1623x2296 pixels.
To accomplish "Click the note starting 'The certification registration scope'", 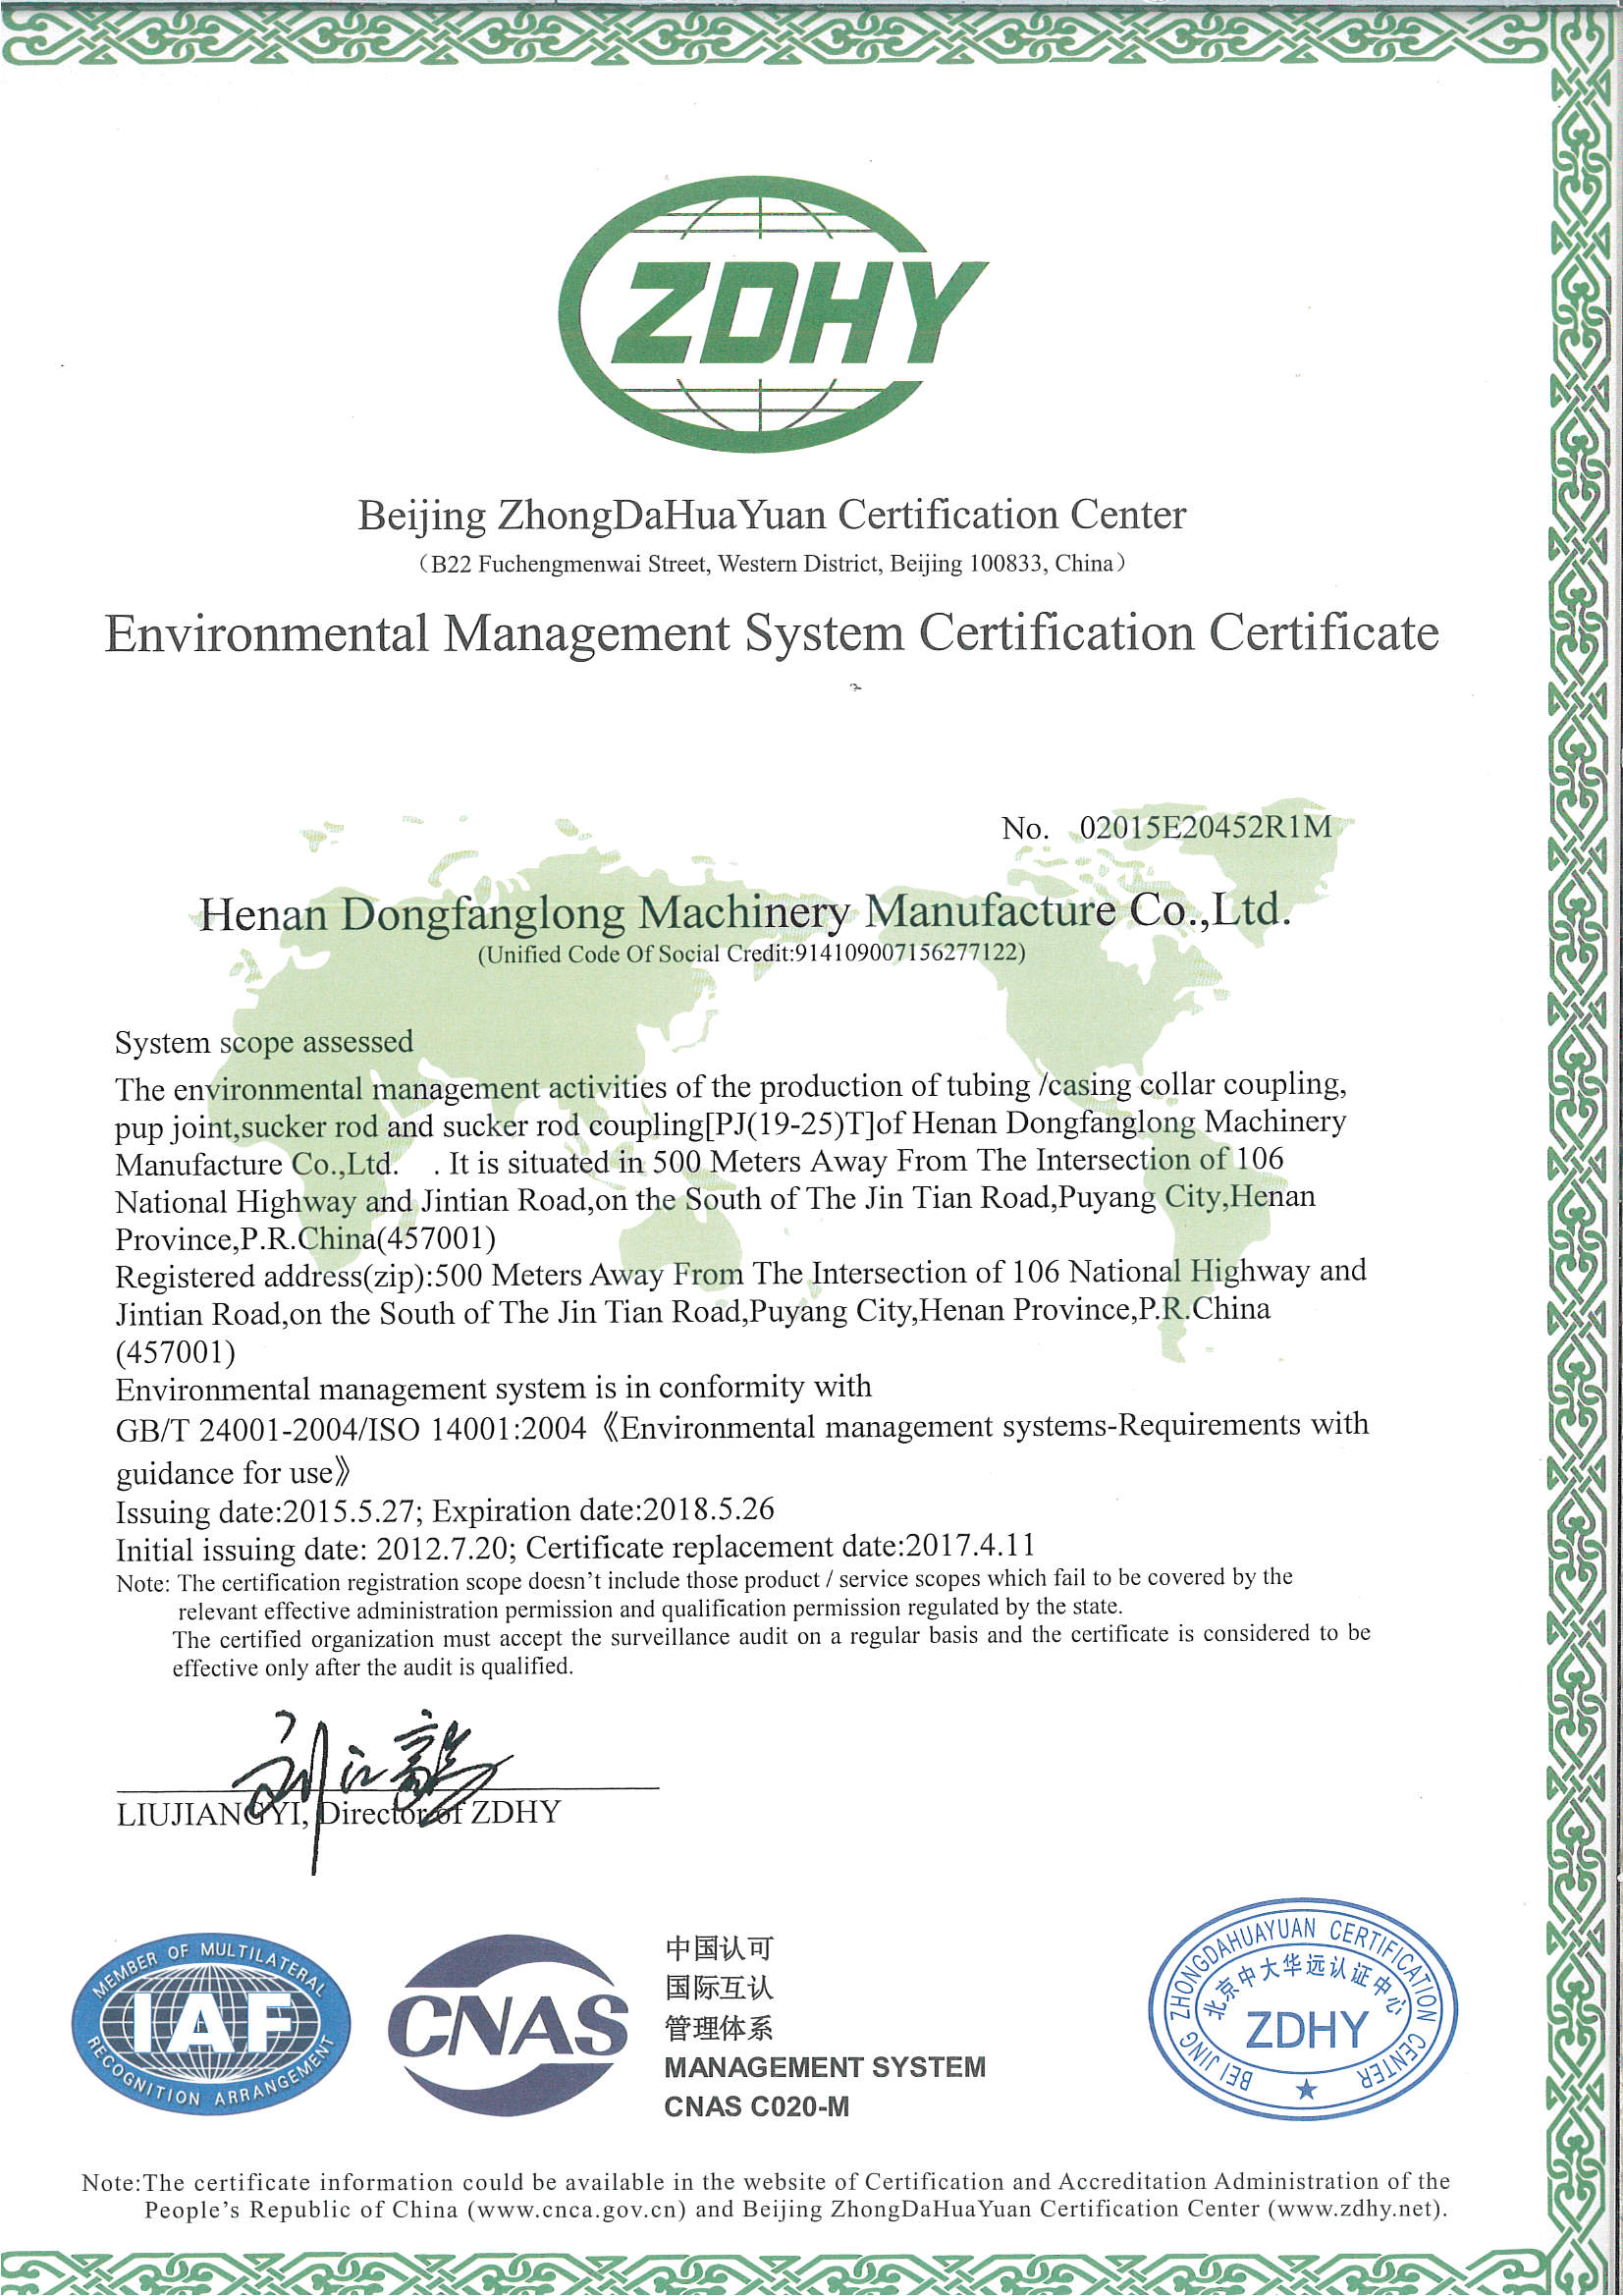I will (704, 1594).
